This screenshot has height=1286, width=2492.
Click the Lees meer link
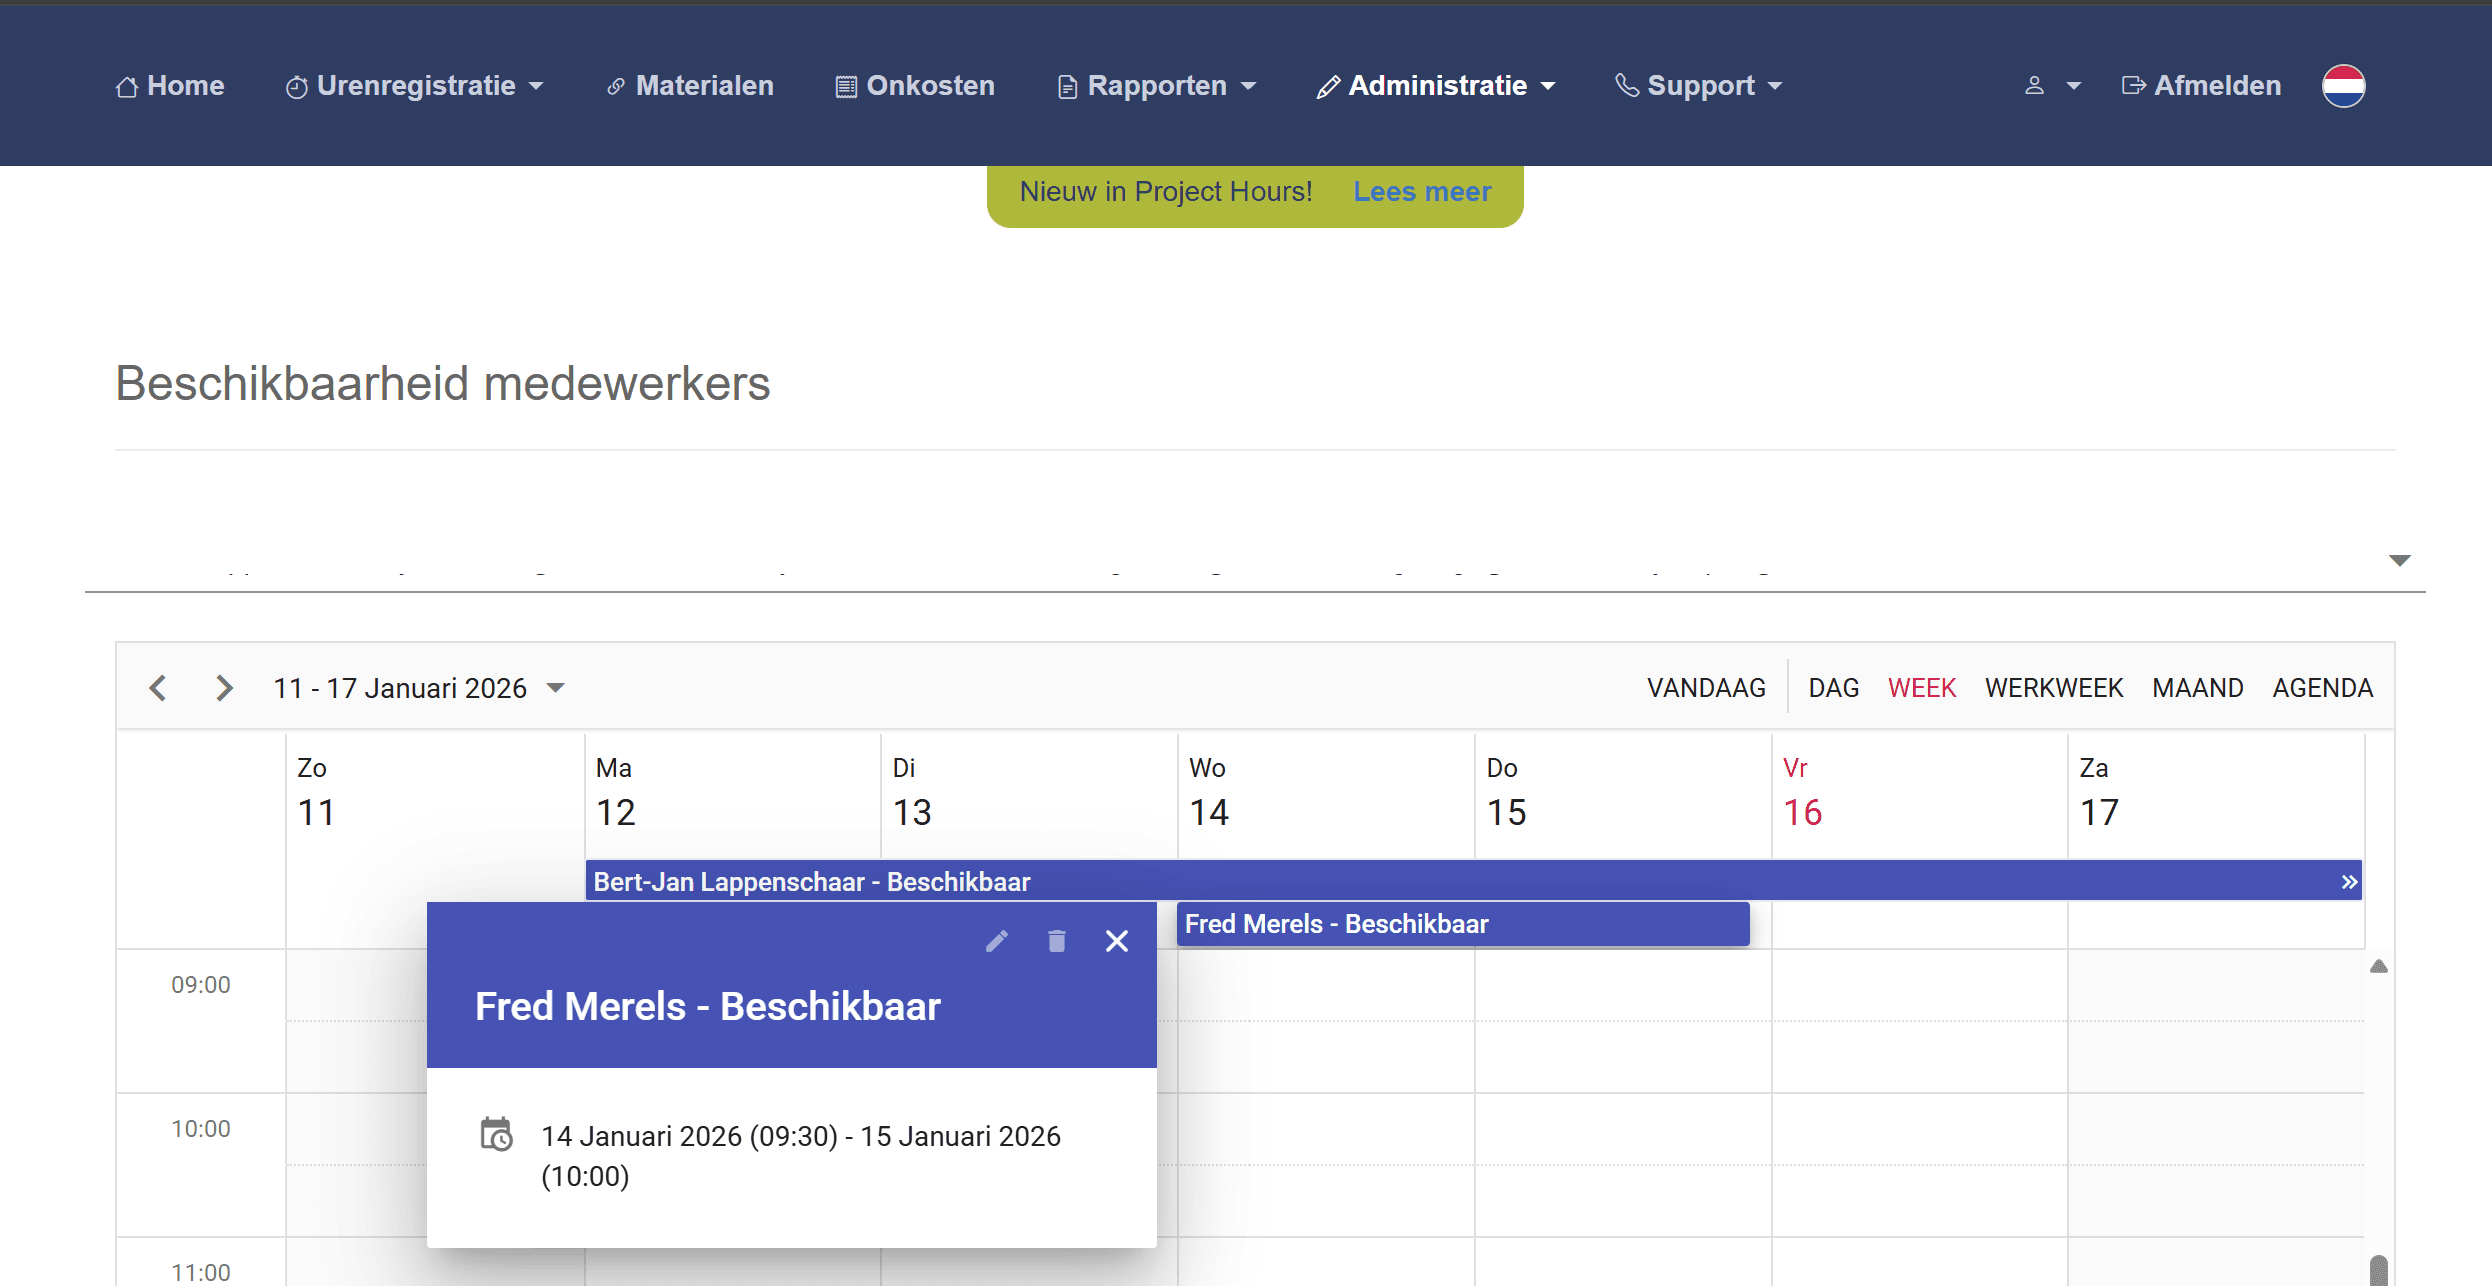point(1422,191)
